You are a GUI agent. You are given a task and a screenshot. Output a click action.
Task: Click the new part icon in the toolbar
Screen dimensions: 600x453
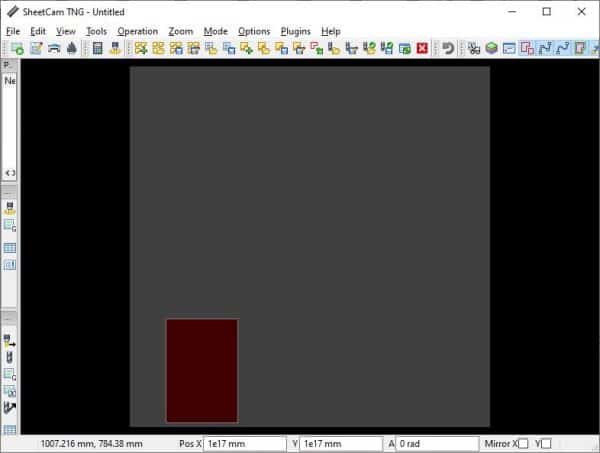coord(16,48)
